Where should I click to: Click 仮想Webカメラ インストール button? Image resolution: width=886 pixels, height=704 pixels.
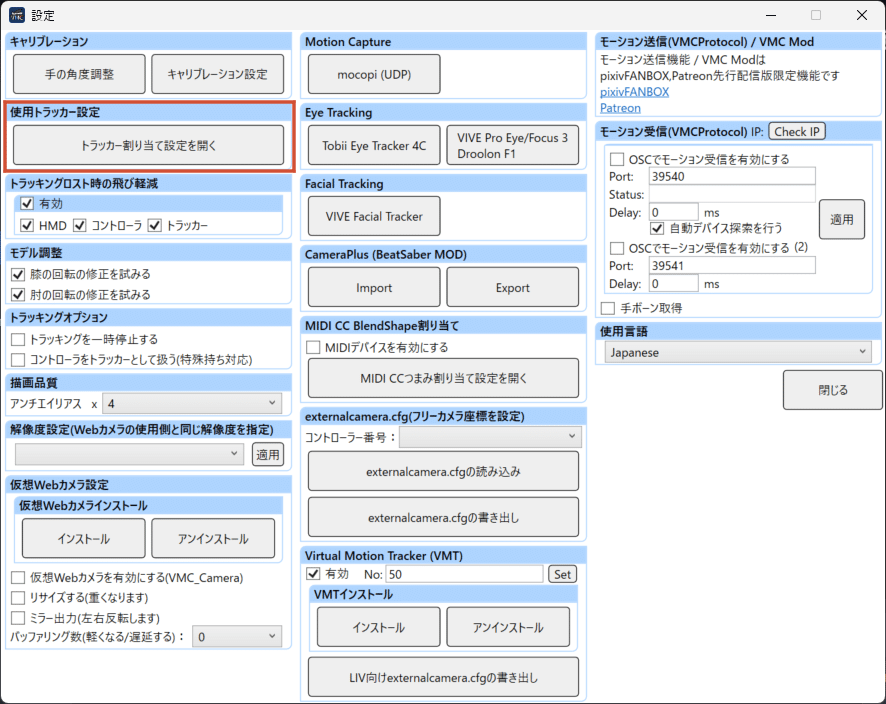coord(84,538)
